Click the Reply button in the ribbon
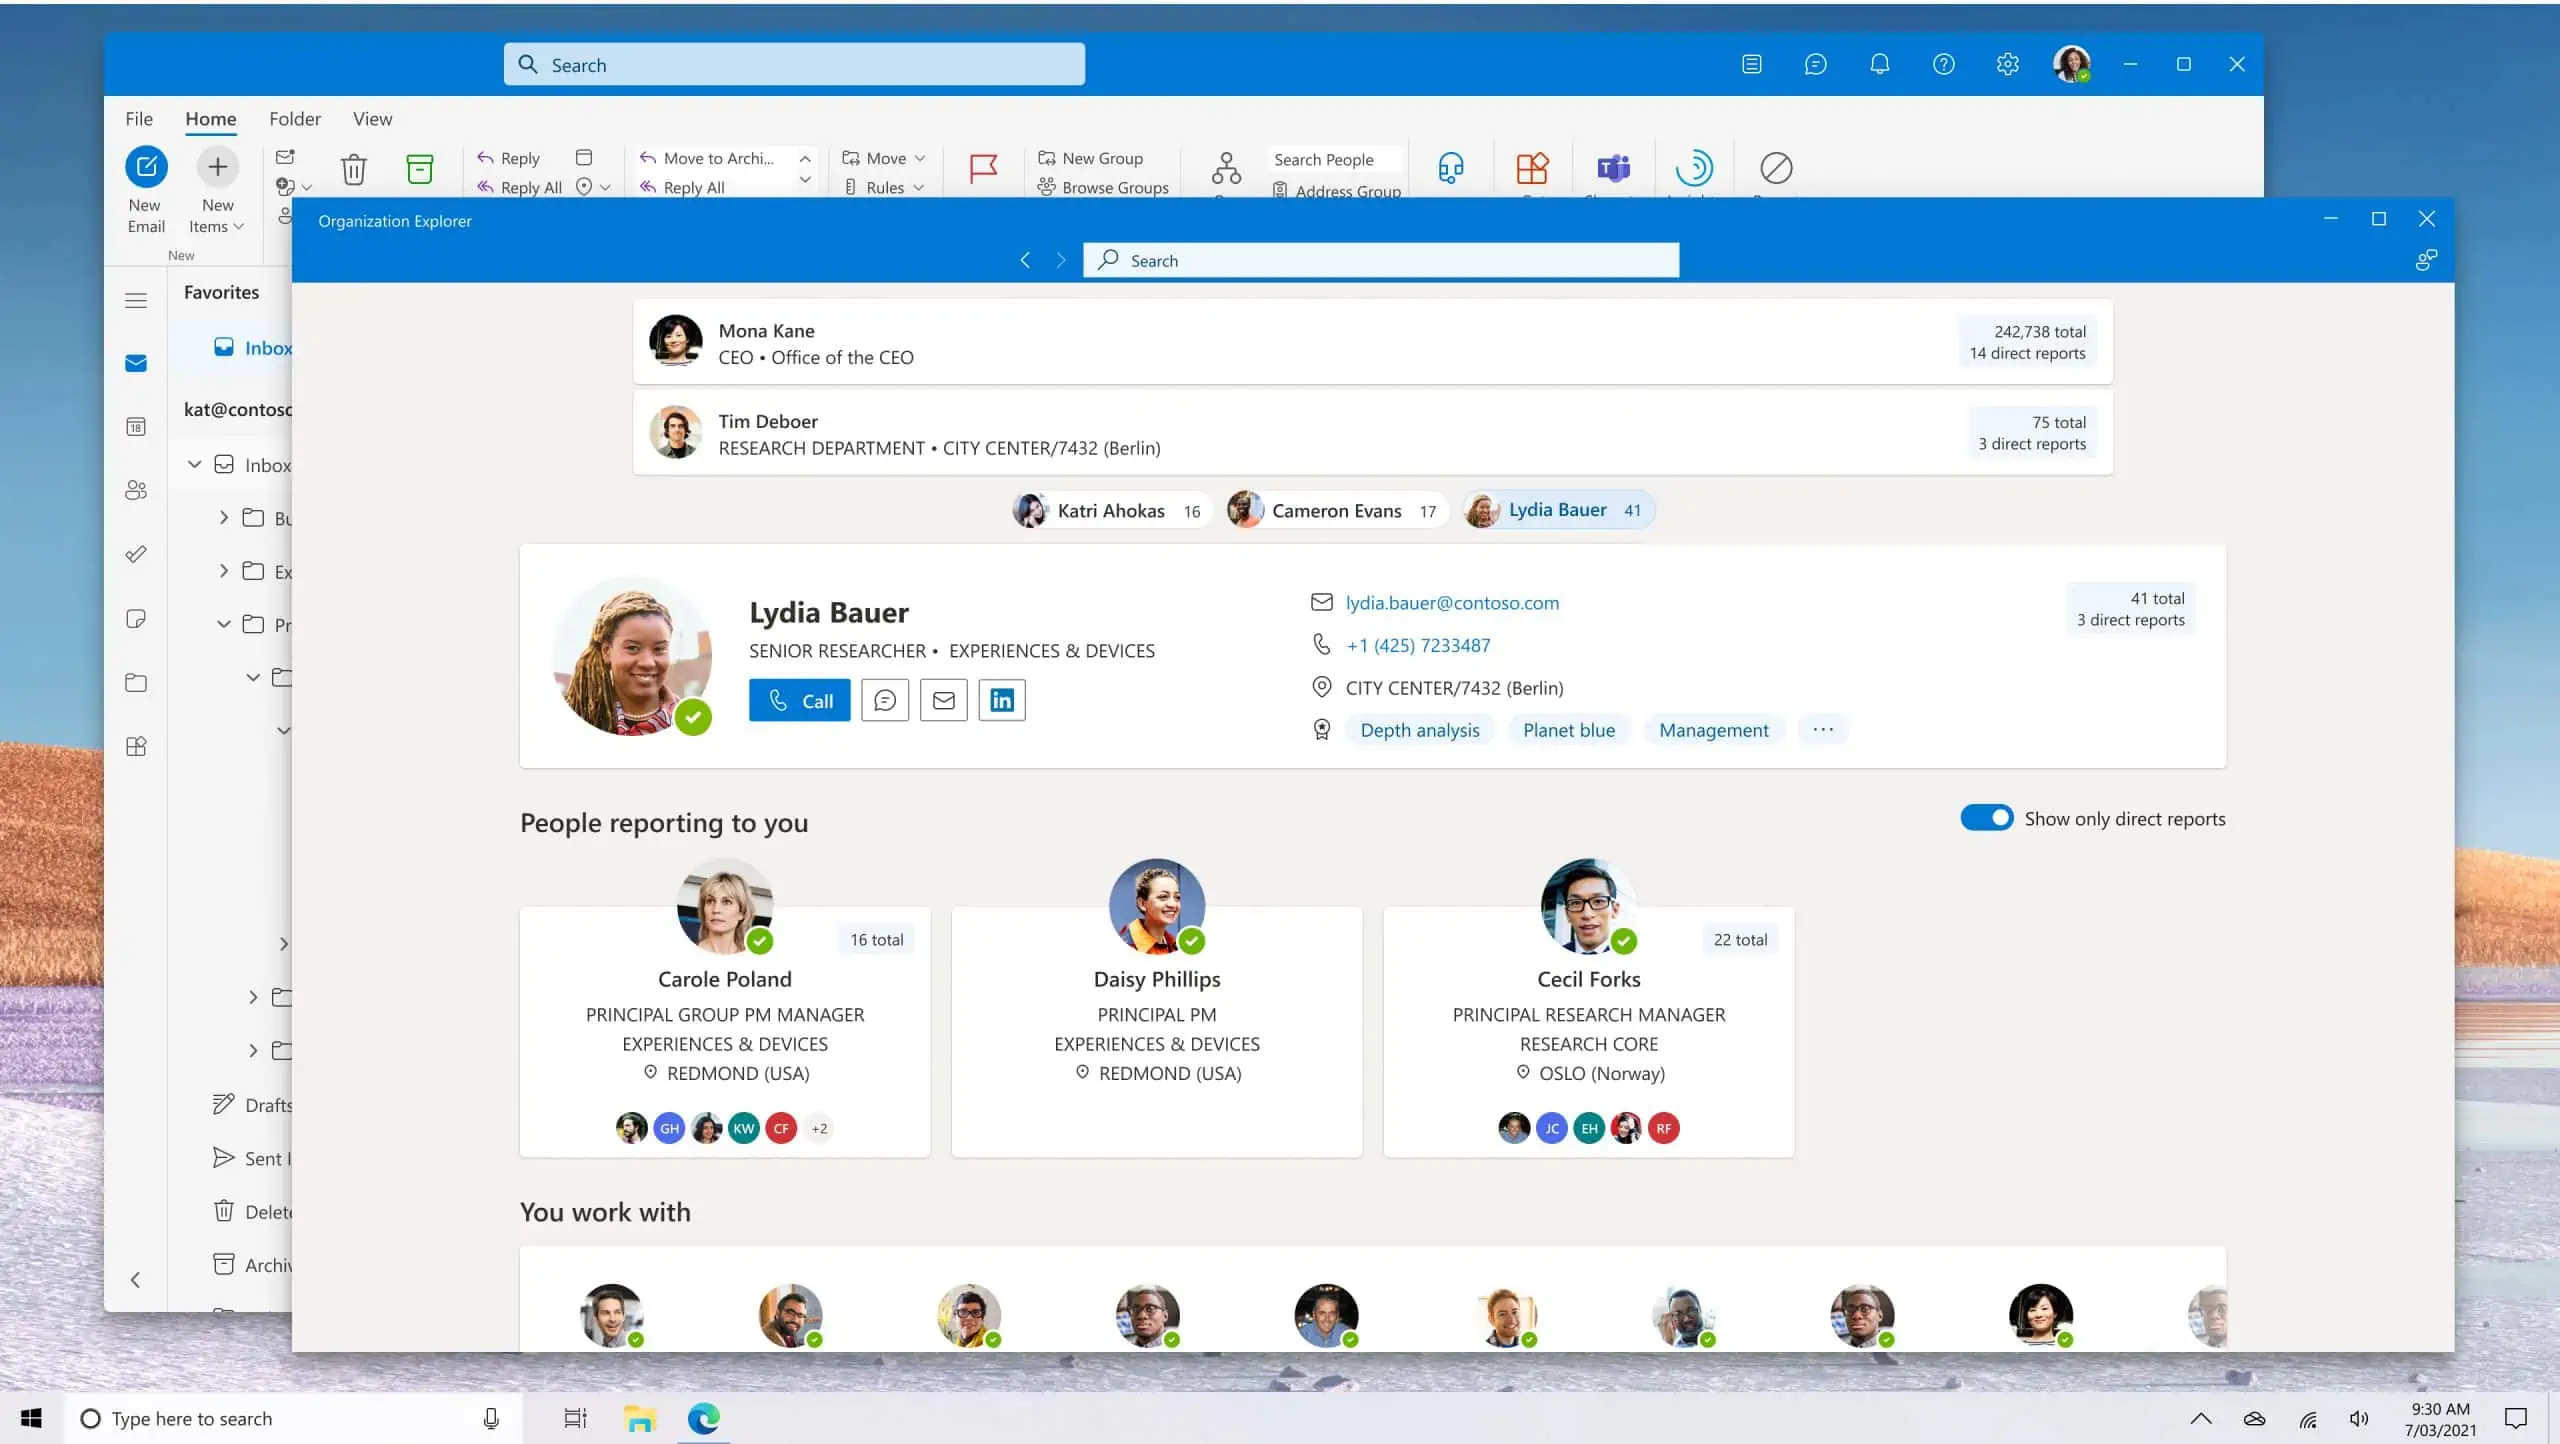The image size is (2560, 1444). (x=510, y=158)
